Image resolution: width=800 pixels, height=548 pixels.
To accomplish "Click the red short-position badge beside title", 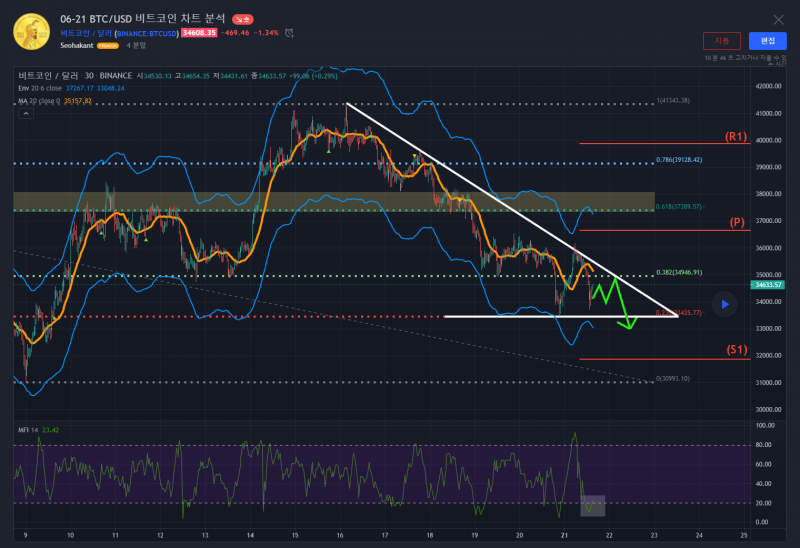I will (243, 19).
